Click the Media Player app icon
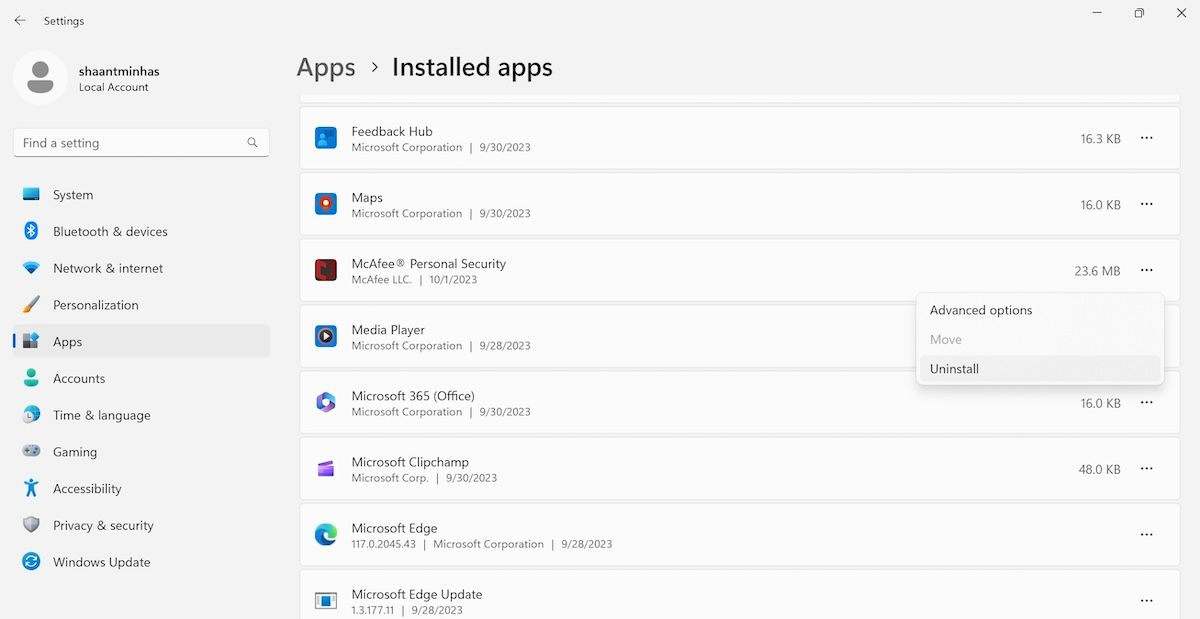The width and height of the screenshot is (1200, 619). 325,335
